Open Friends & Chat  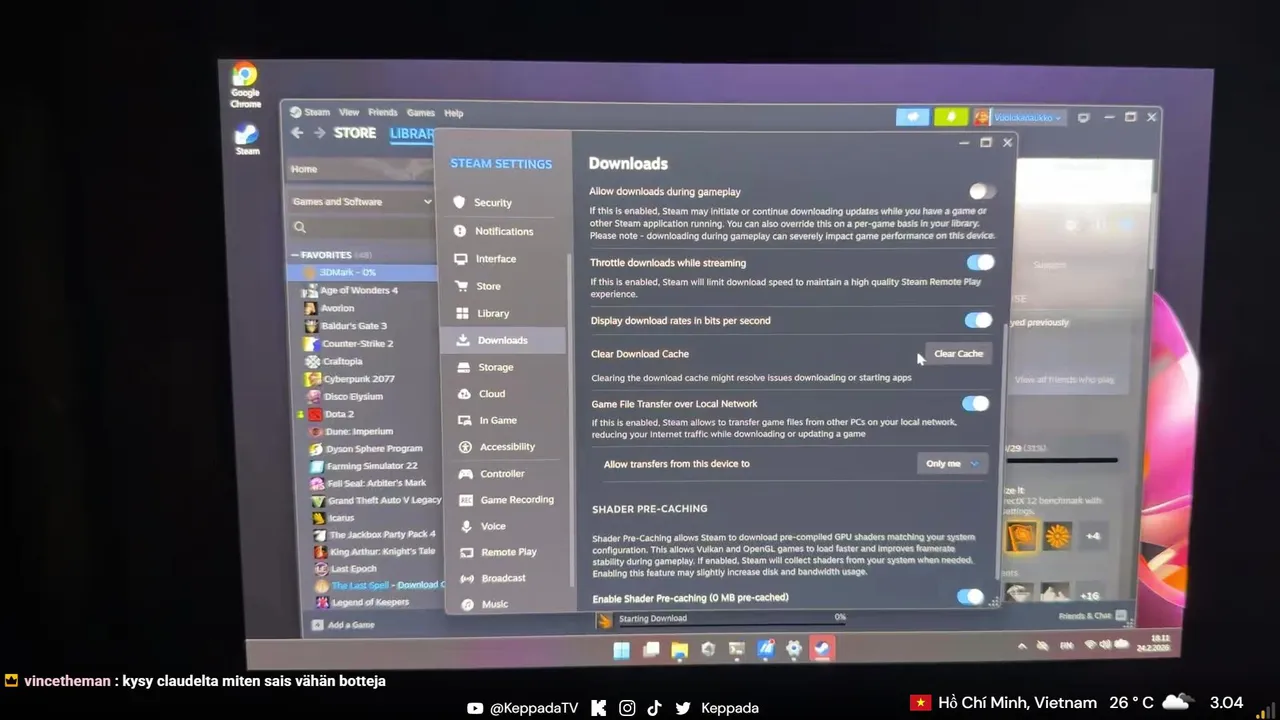1092,616
